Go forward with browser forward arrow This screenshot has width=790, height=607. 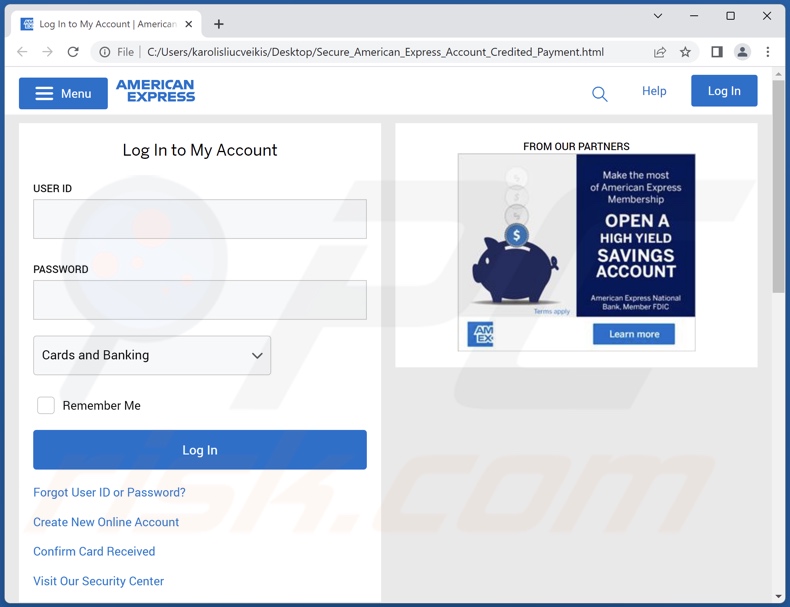pos(47,52)
